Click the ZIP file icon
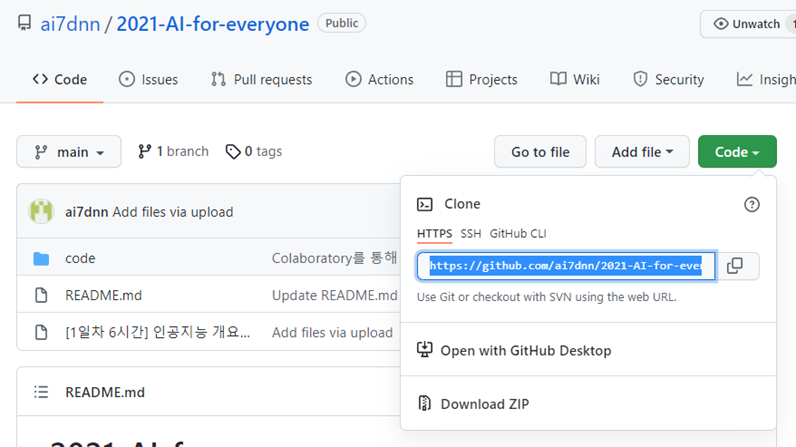This screenshot has height=447, width=796. click(x=424, y=403)
